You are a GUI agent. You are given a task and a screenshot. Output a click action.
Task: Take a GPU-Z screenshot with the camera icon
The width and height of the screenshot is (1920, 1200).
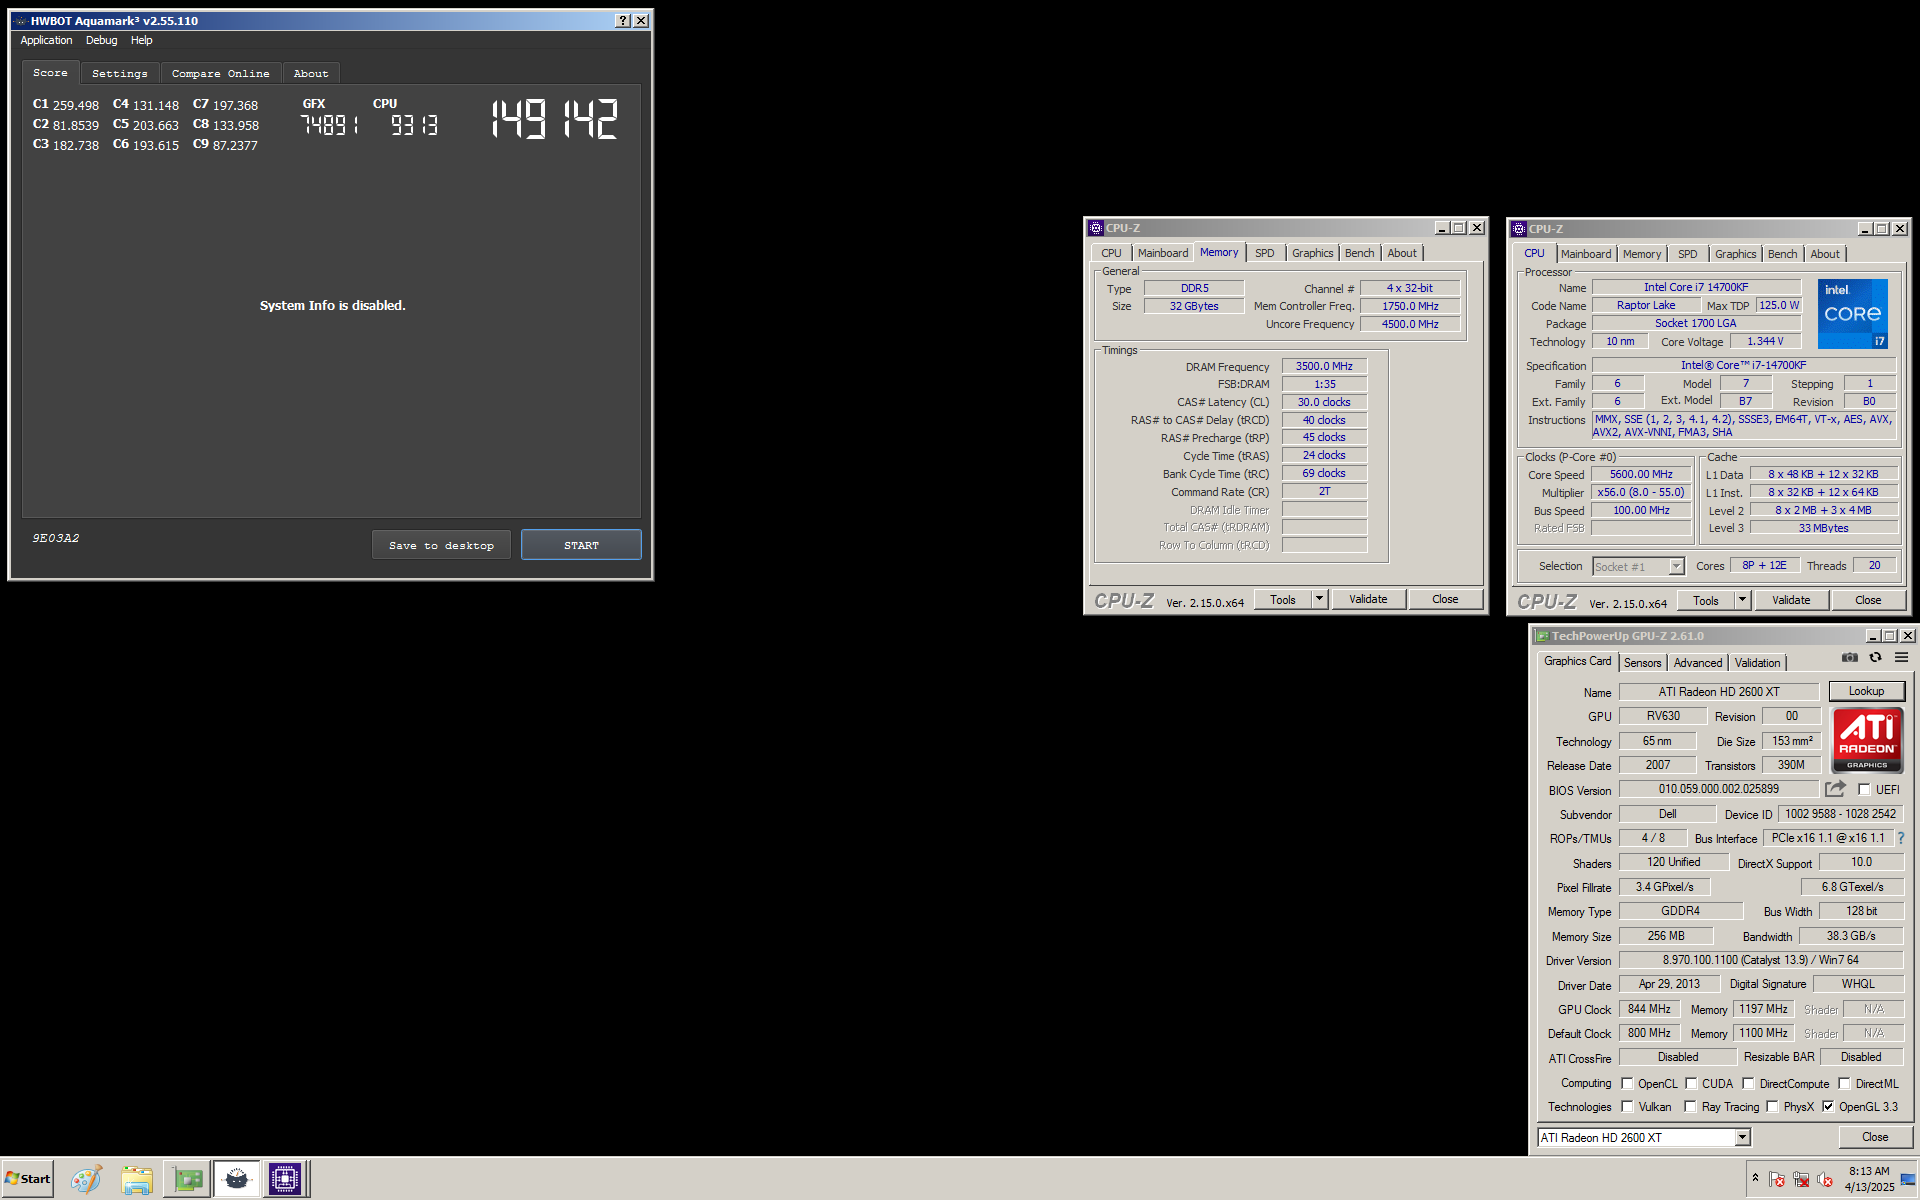tap(1850, 658)
